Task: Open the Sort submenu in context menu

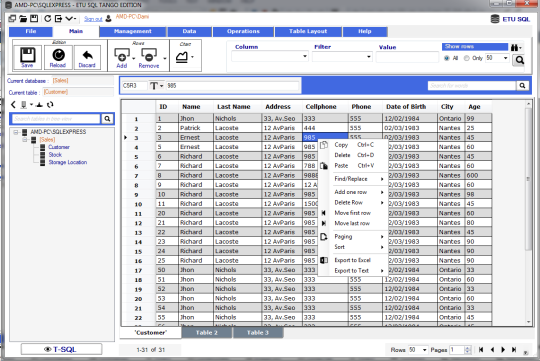Action: (353, 247)
